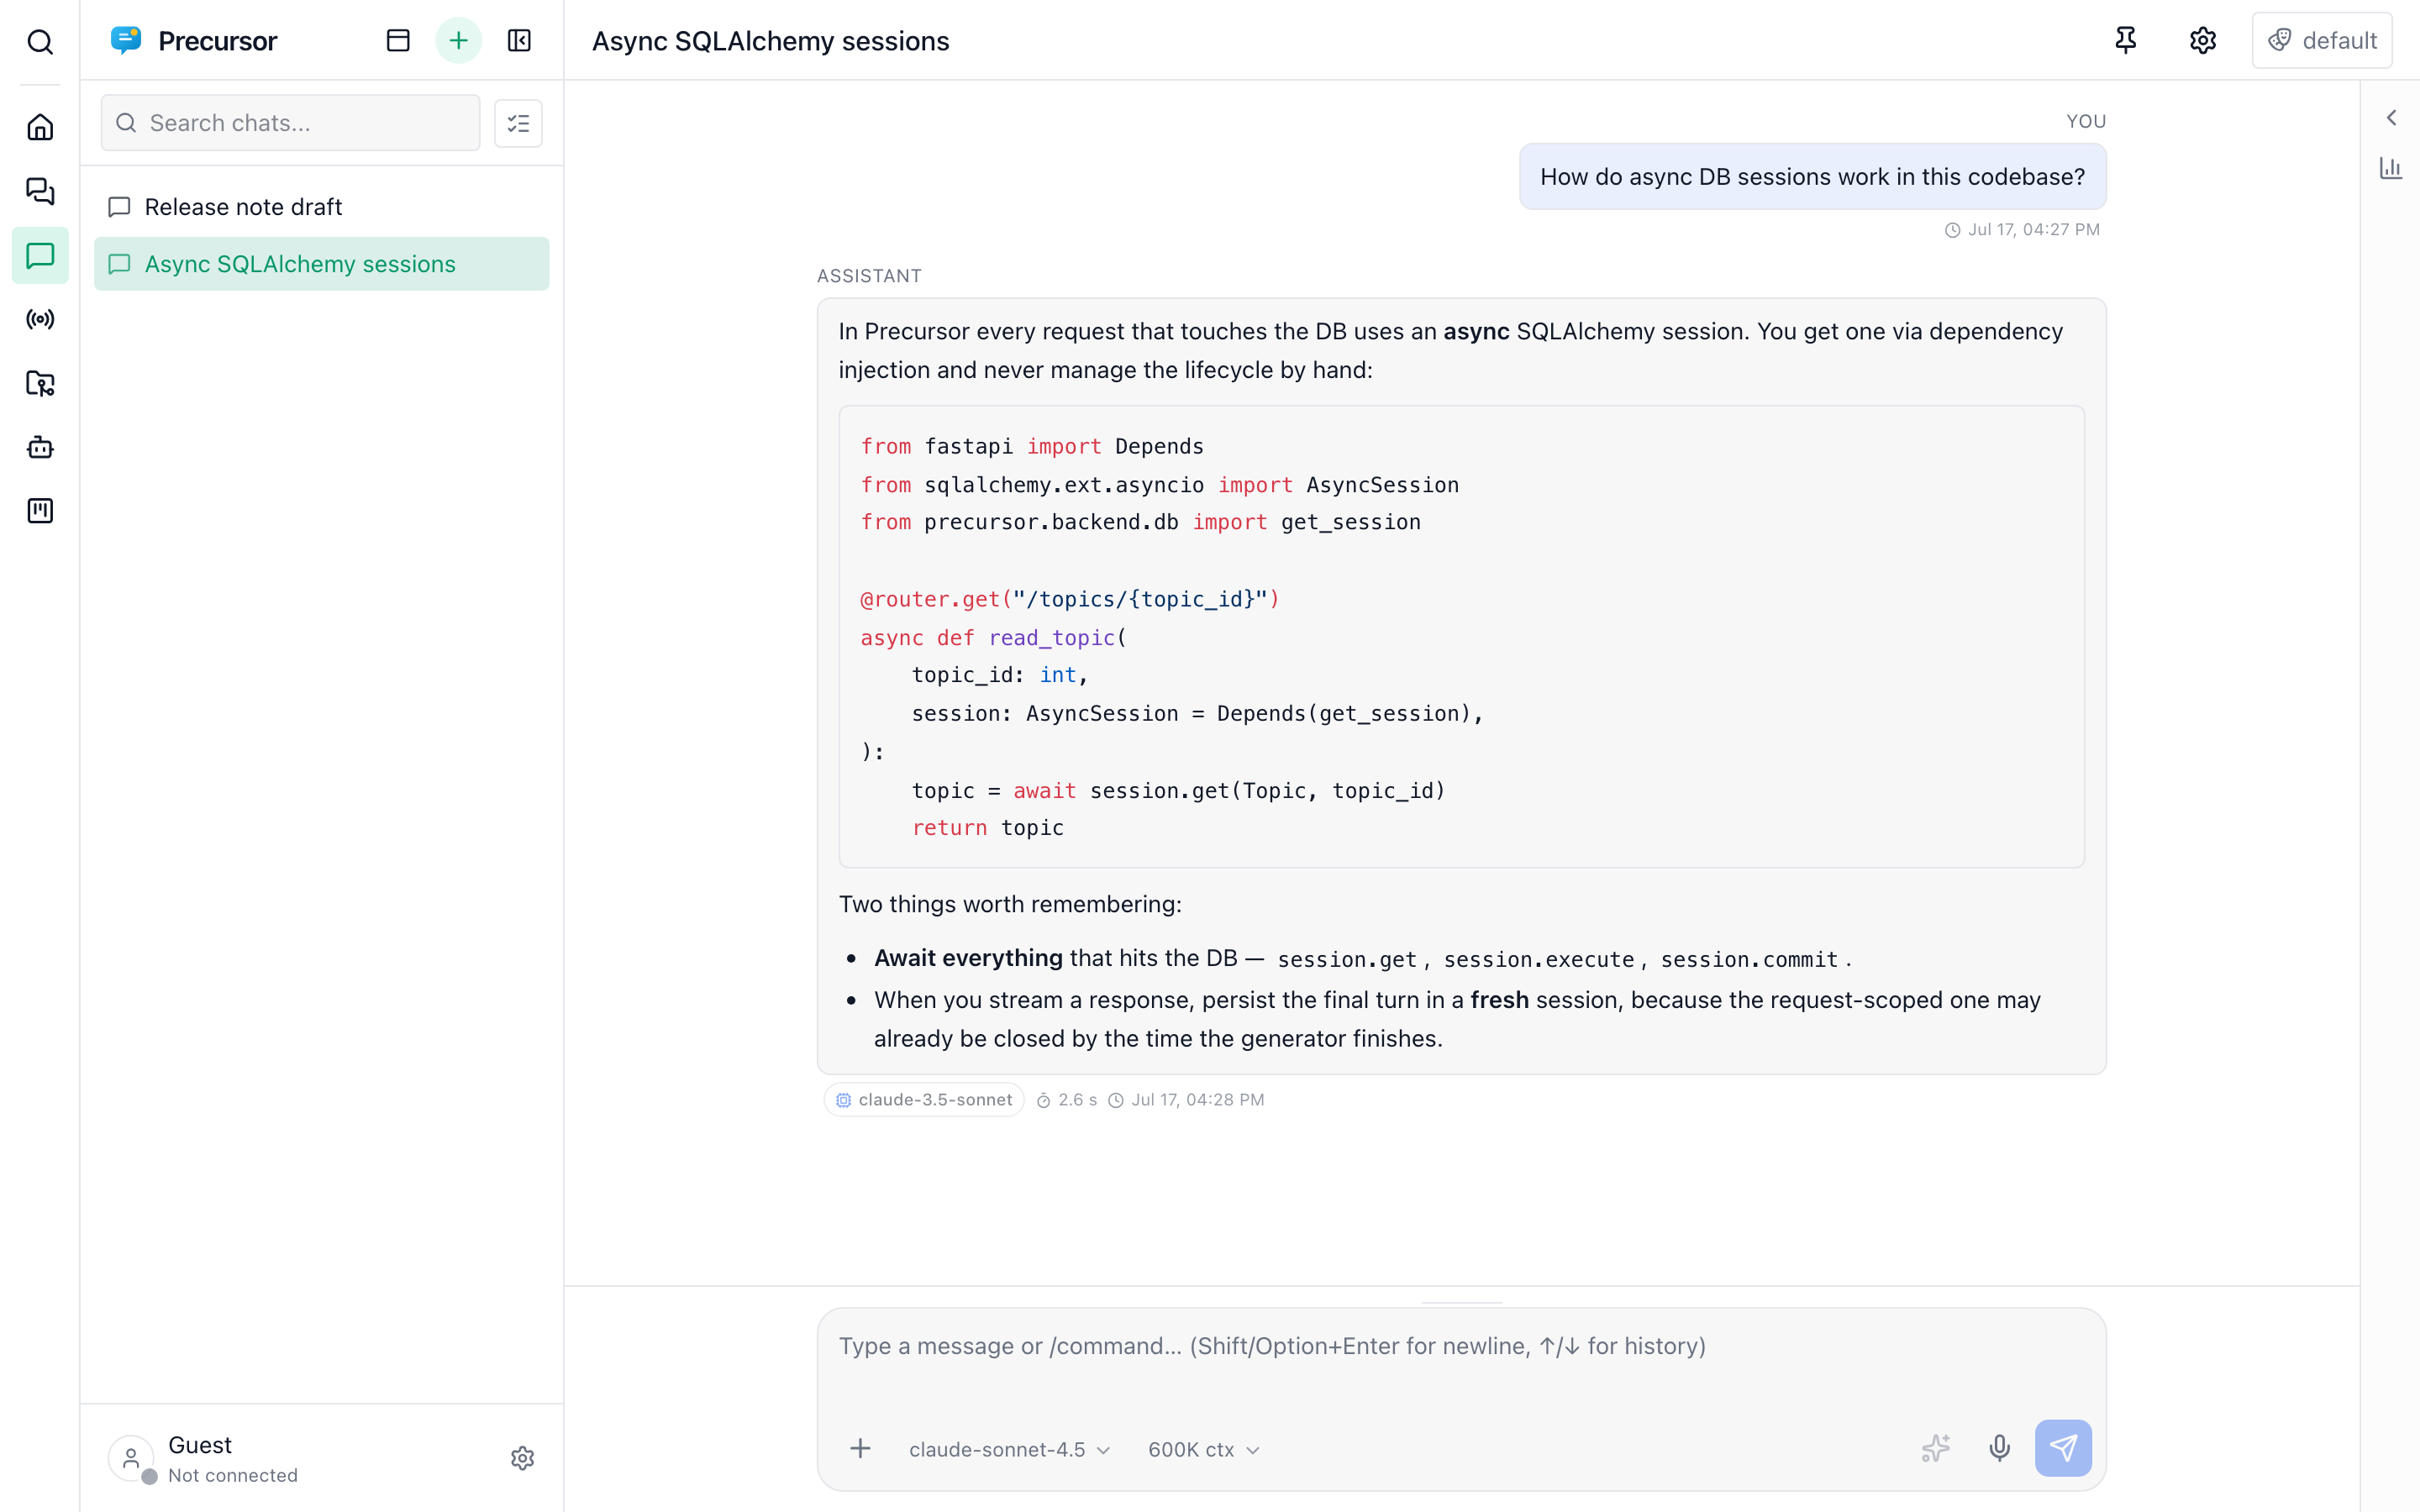
Task: Open the broadcast signal icon
Action: pyautogui.click(x=40, y=319)
